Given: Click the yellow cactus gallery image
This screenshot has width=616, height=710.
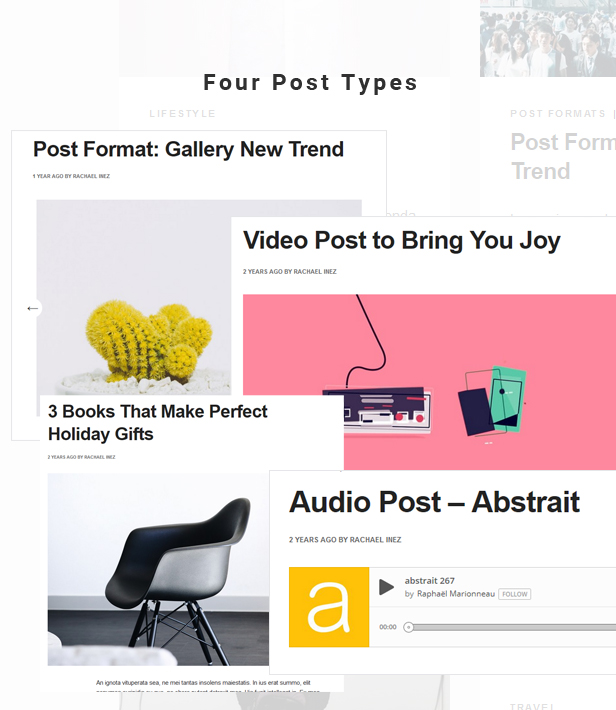Looking at the screenshot, I should point(134,297).
